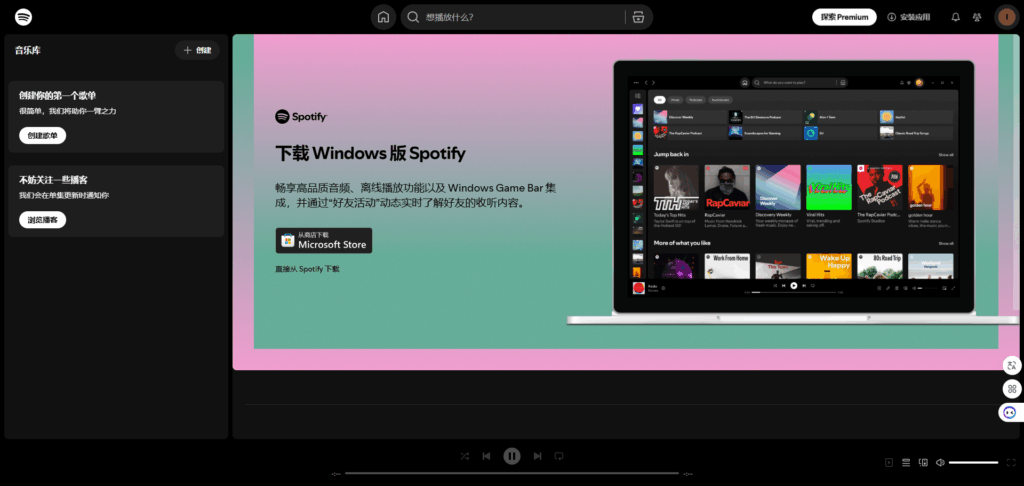Click the '探索 Premium' button

click(844, 17)
